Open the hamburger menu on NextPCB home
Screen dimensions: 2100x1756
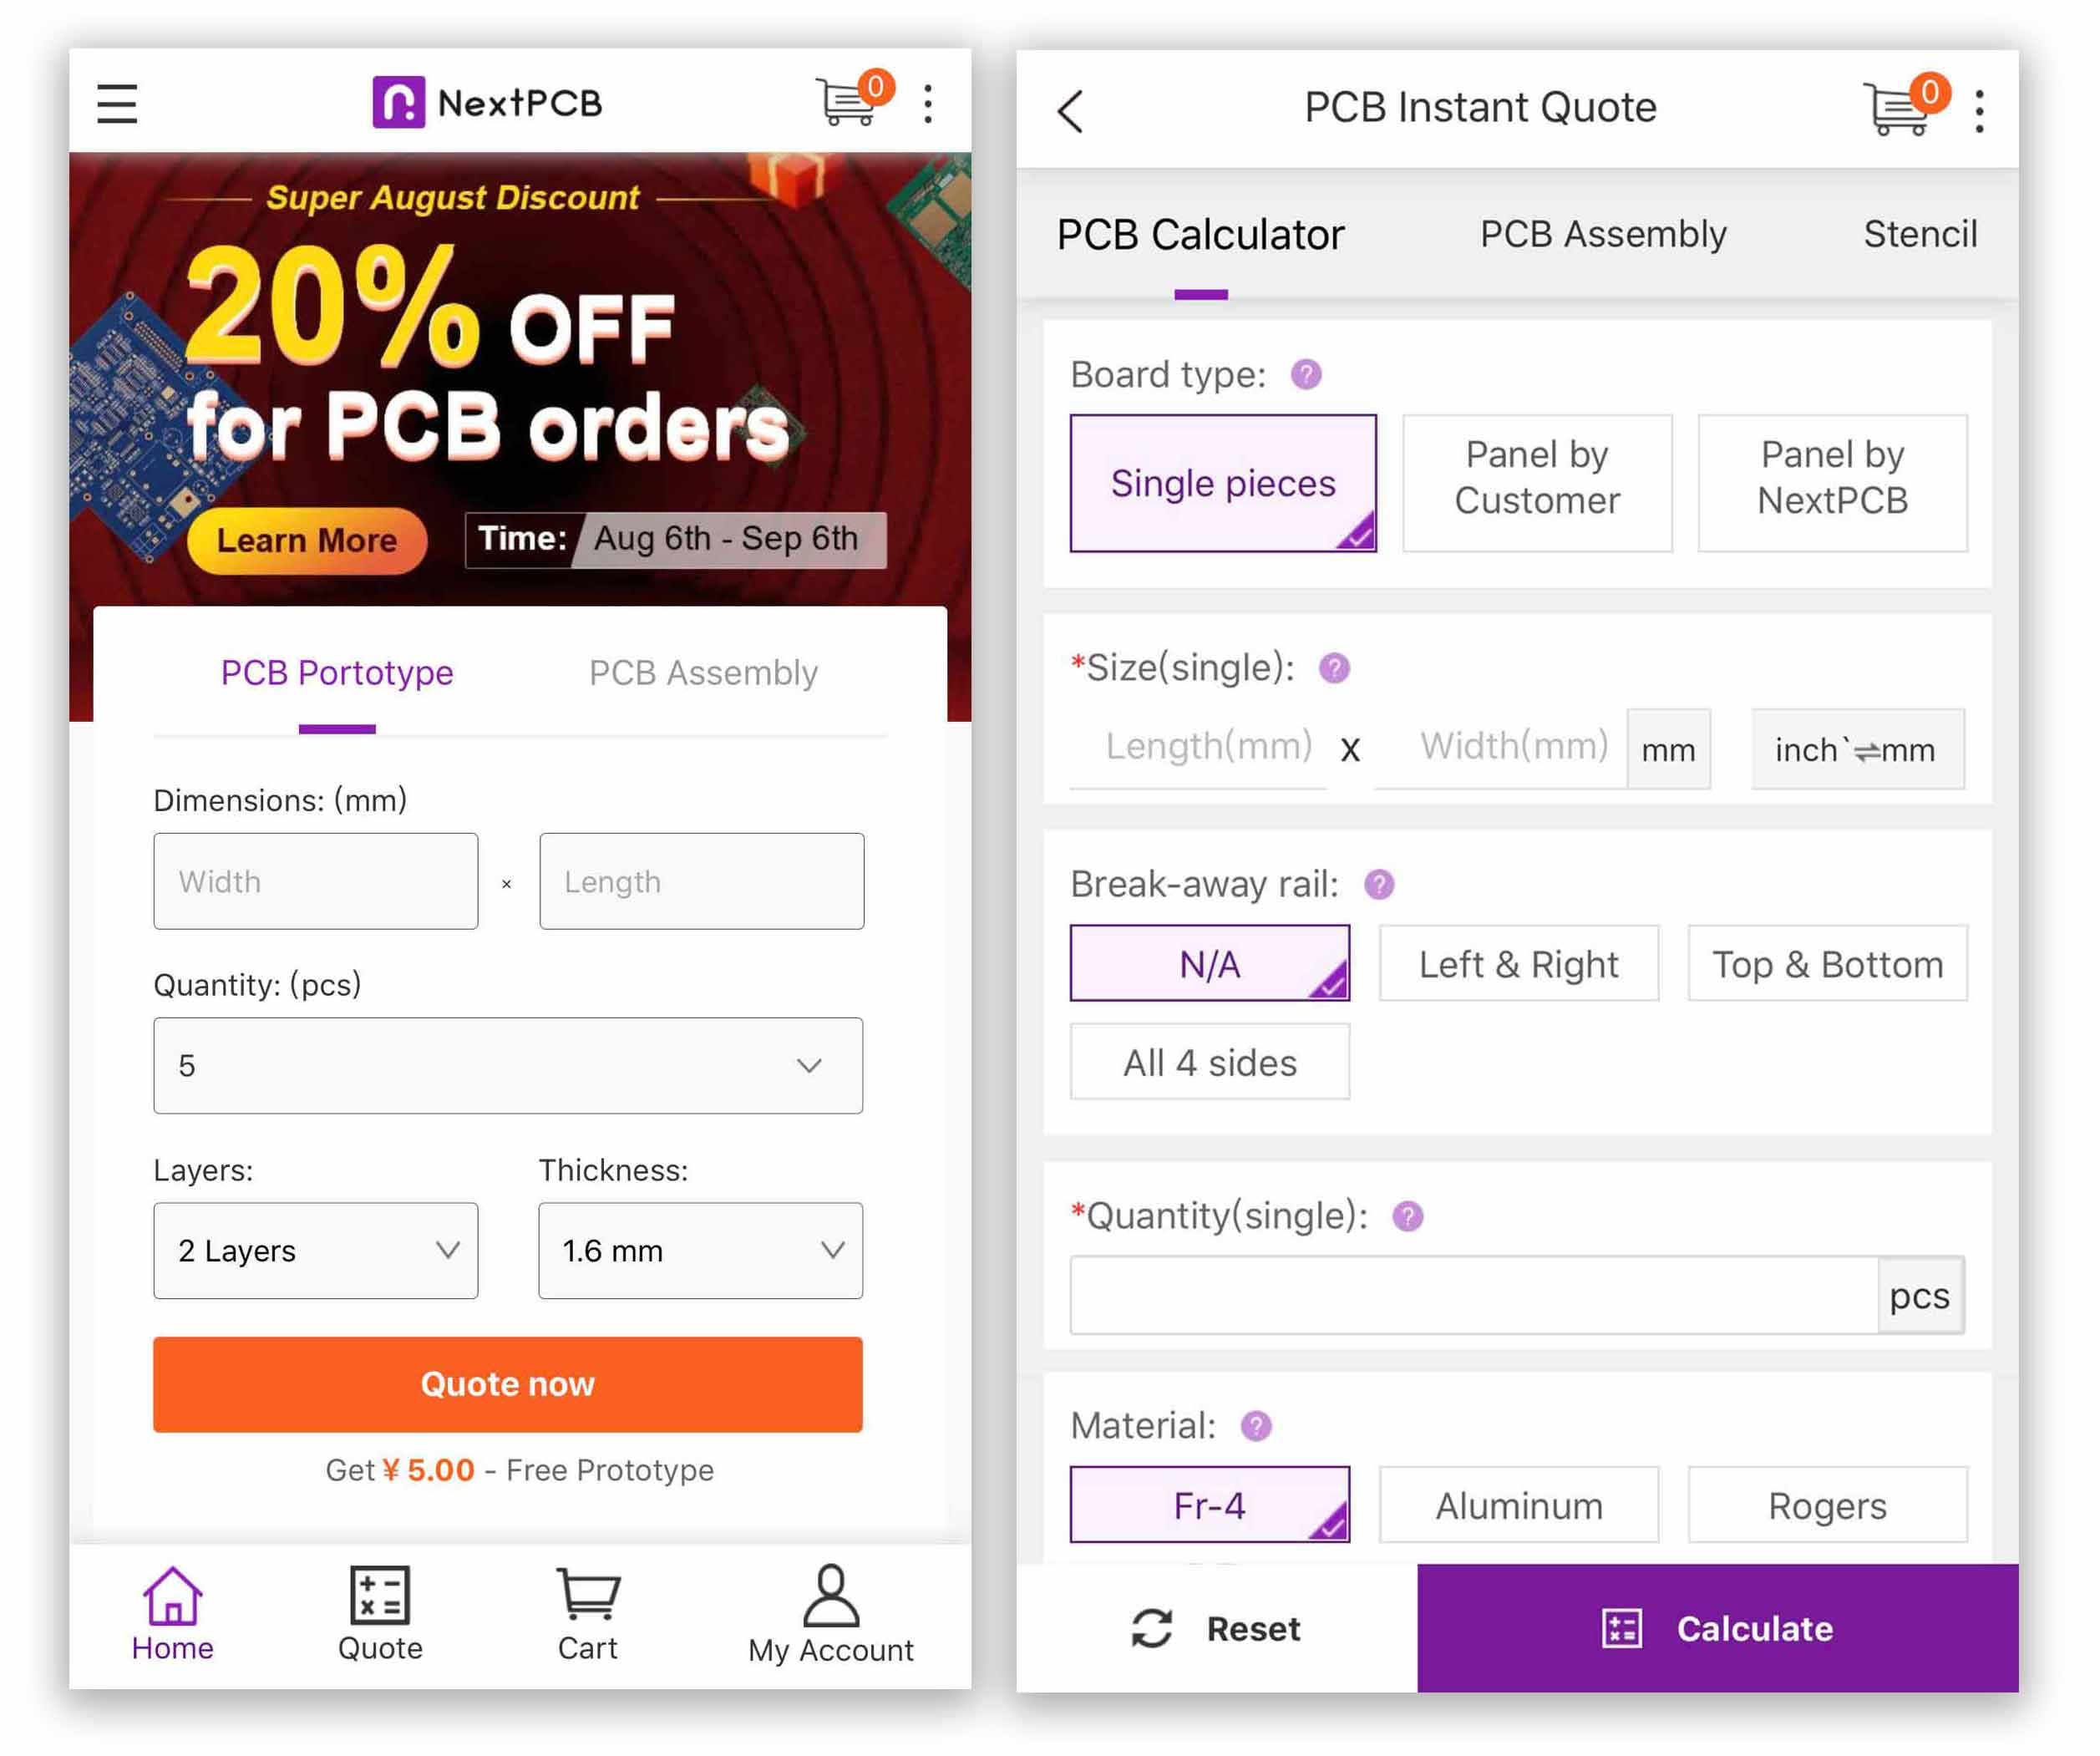point(117,104)
